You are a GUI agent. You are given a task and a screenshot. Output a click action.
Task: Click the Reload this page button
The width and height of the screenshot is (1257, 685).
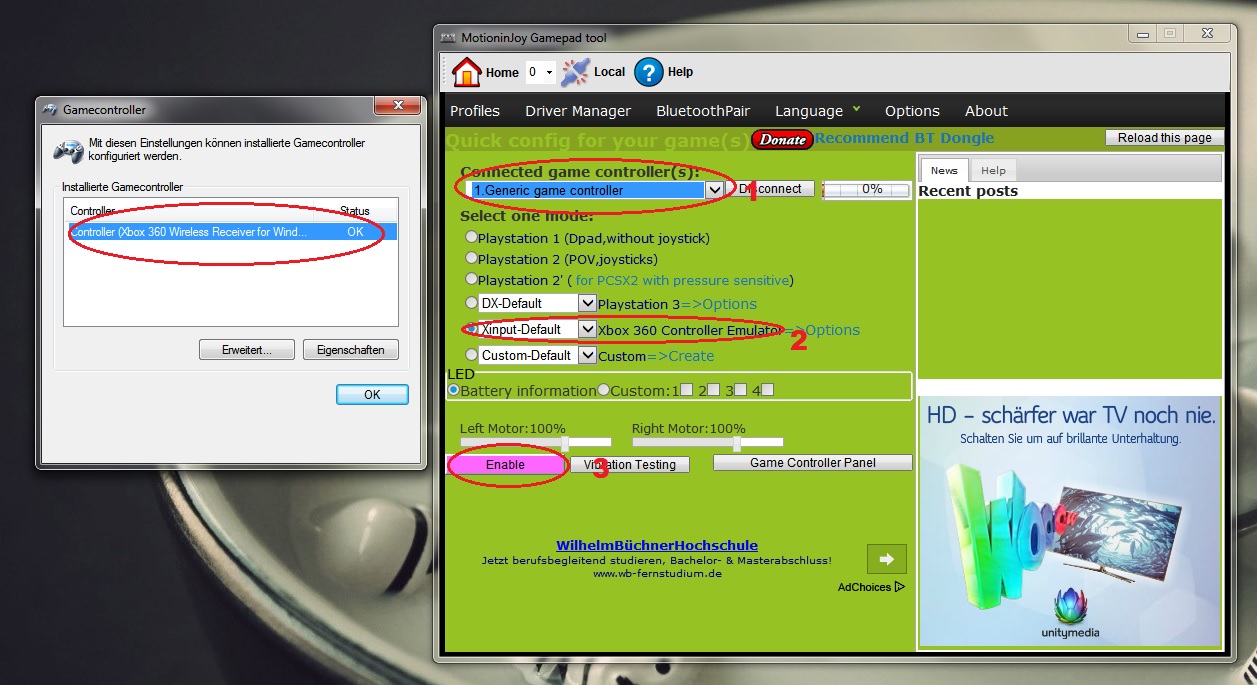(x=1164, y=138)
